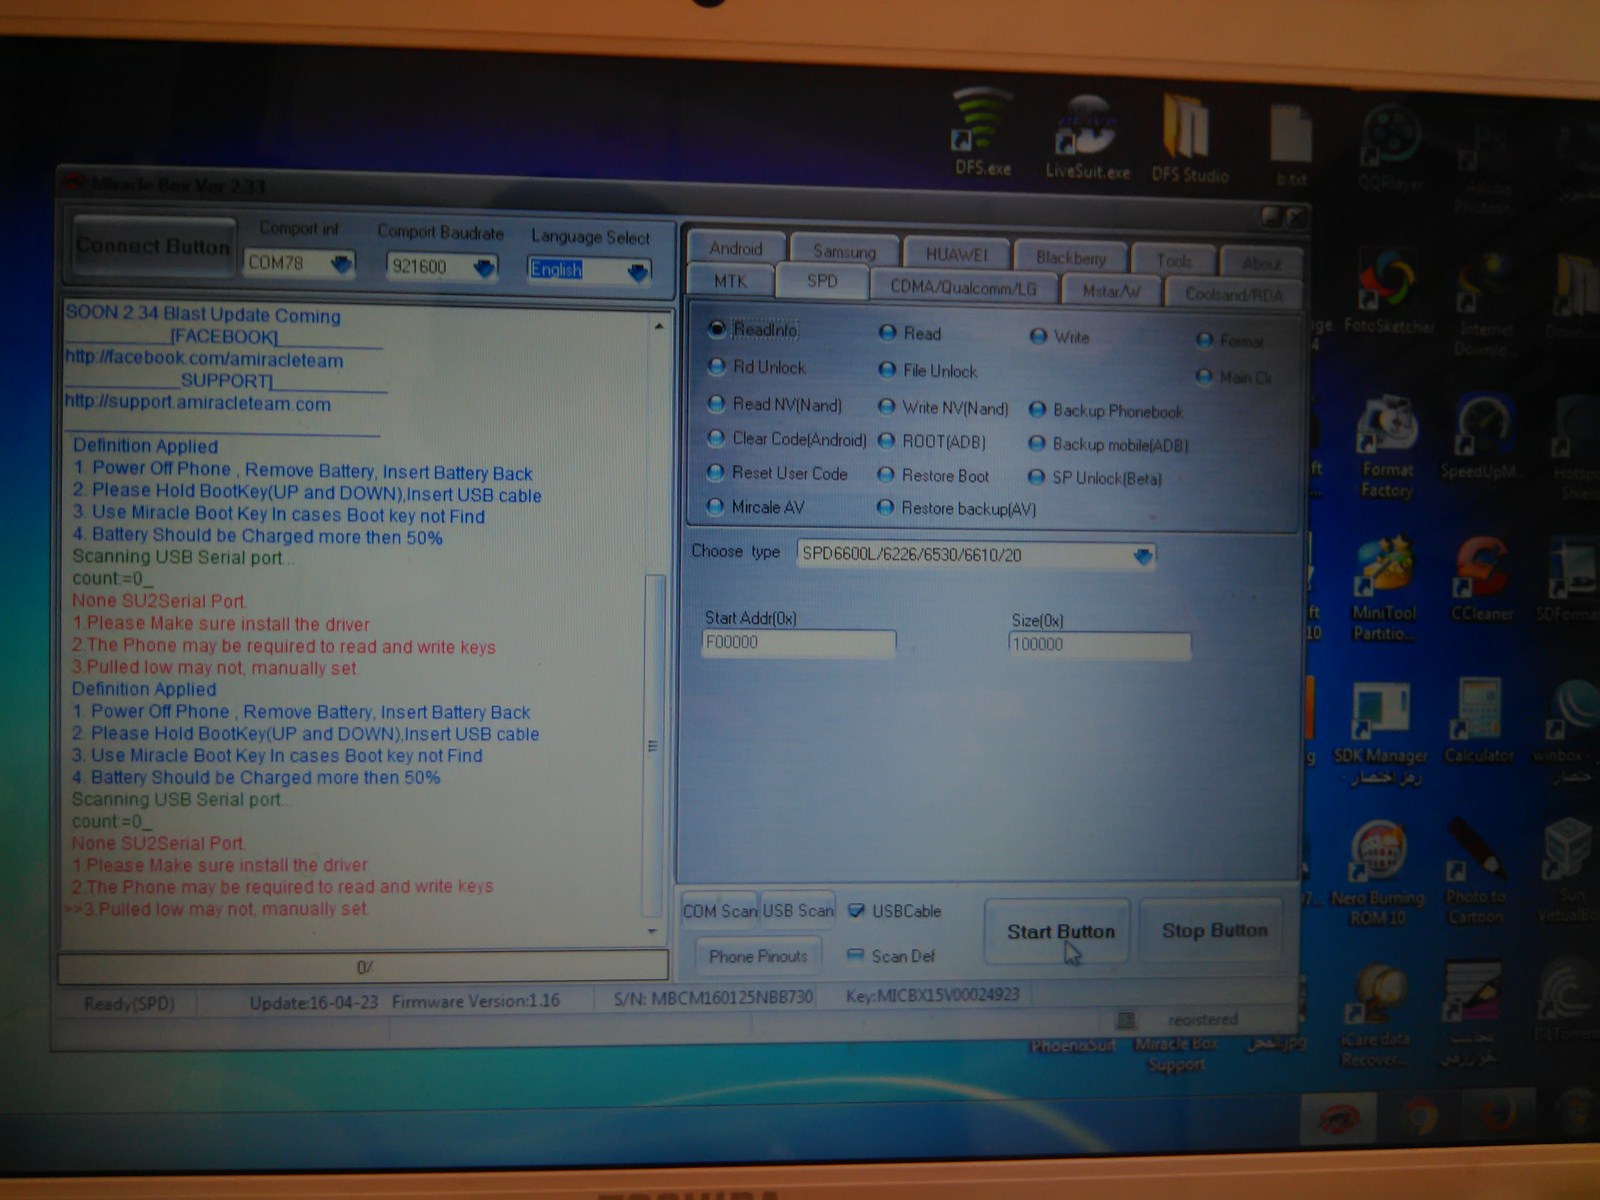Select the SPD tab
1600x1200 pixels.
point(822,282)
